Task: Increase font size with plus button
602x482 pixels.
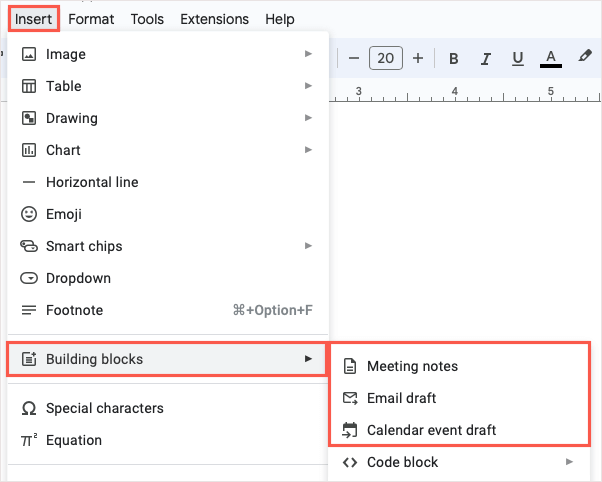Action: click(418, 59)
